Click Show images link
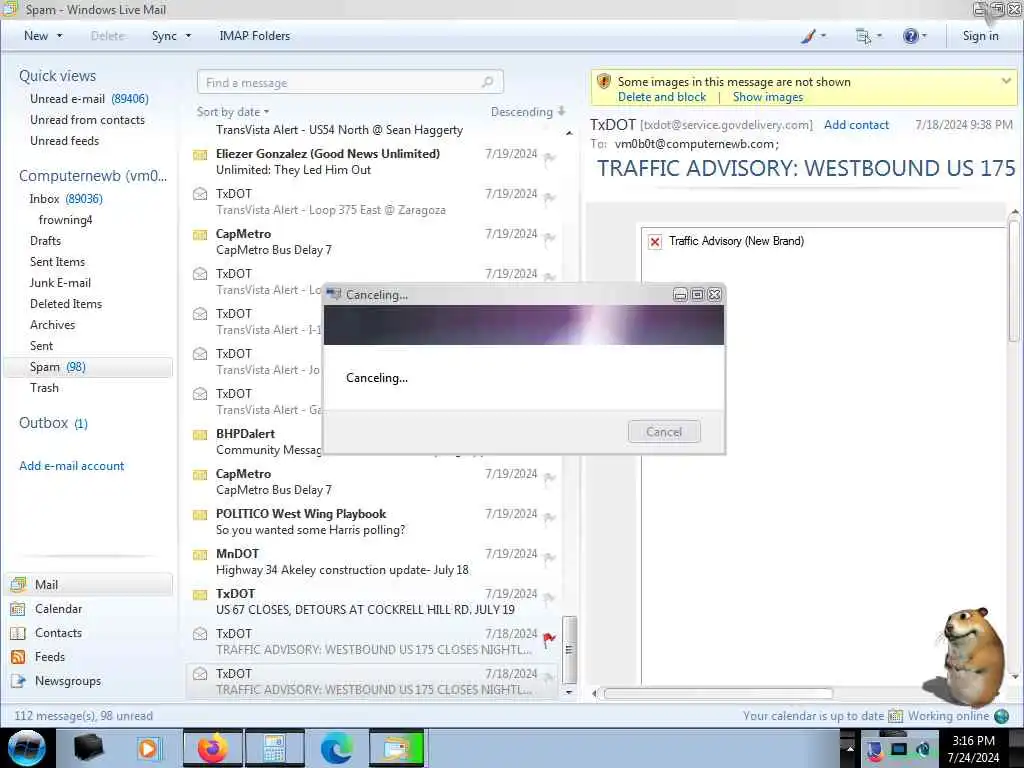The image size is (1024, 768). click(x=767, y=97)
